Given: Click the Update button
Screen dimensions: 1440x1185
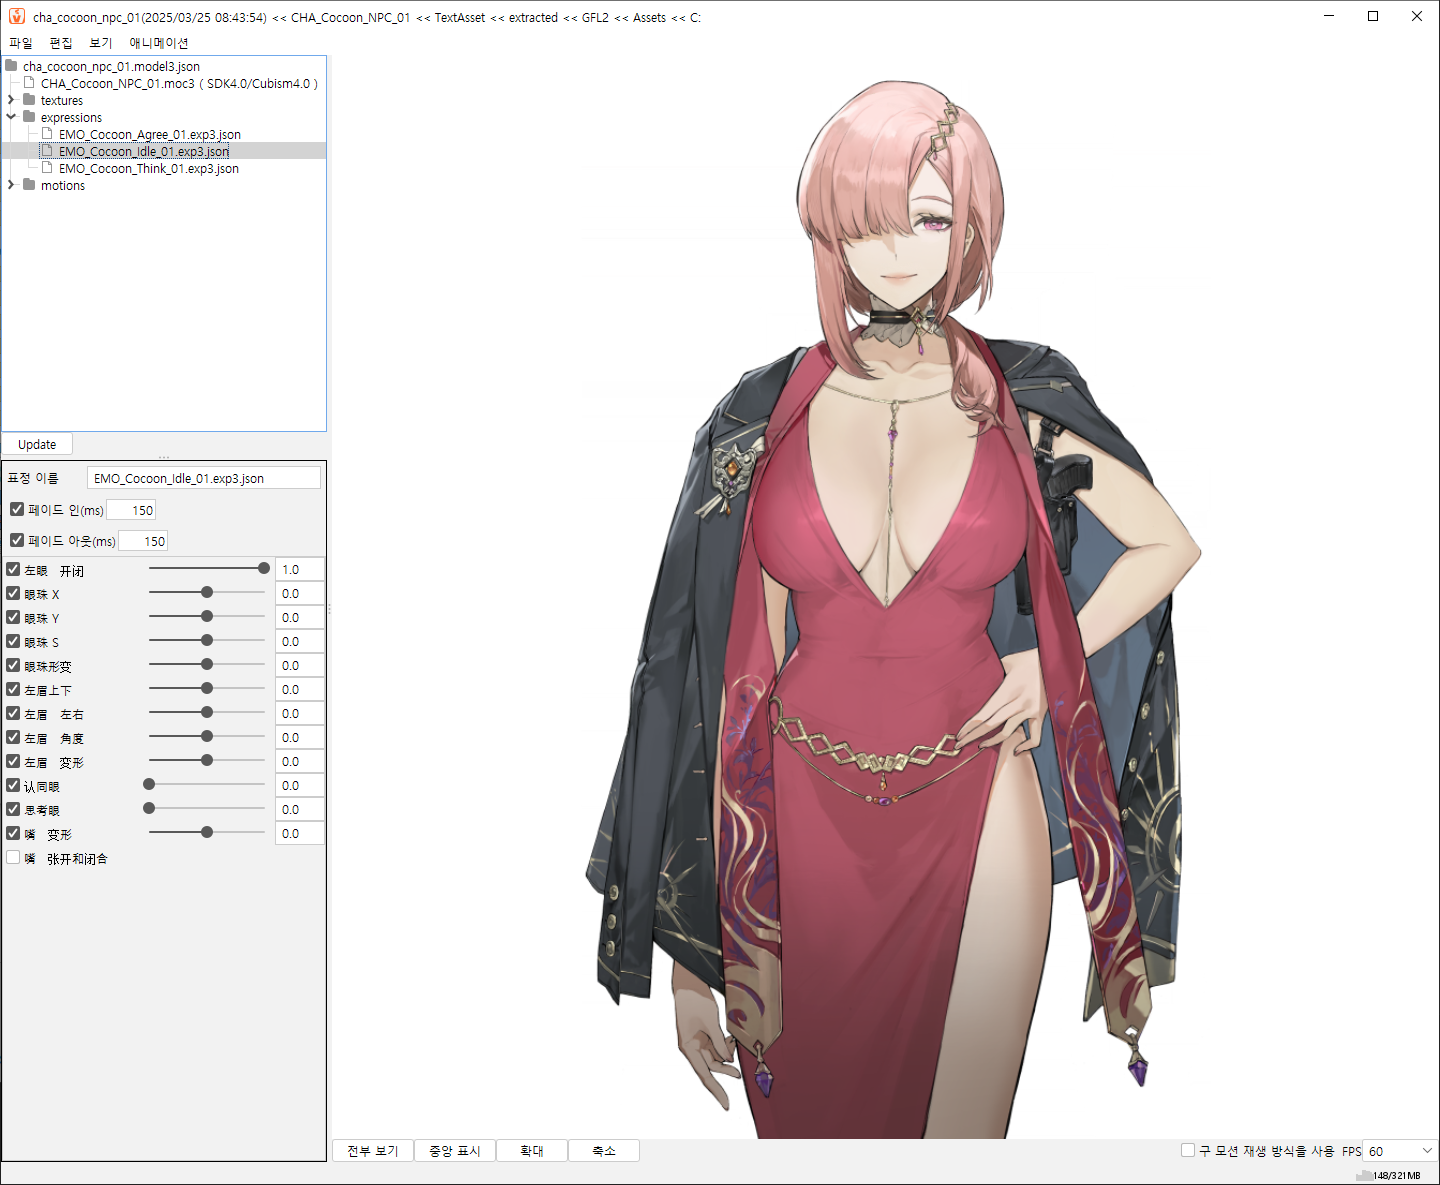Looking at the screenshot, I should tap(37, 444).
